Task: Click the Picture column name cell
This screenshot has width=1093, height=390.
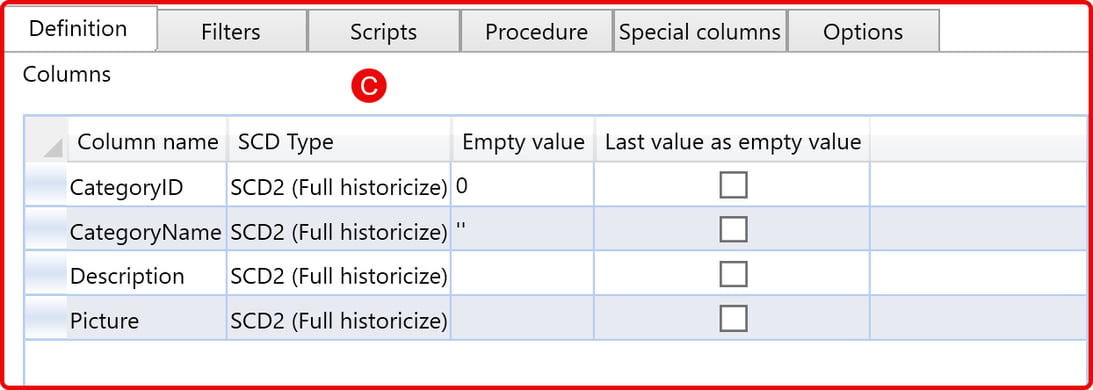Action: 147,318
